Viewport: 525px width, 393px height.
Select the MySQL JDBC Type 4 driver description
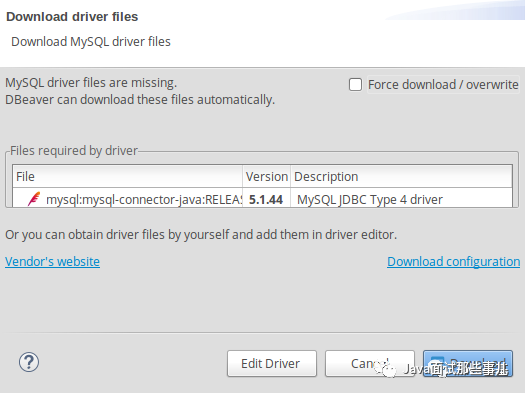(370, 200)
